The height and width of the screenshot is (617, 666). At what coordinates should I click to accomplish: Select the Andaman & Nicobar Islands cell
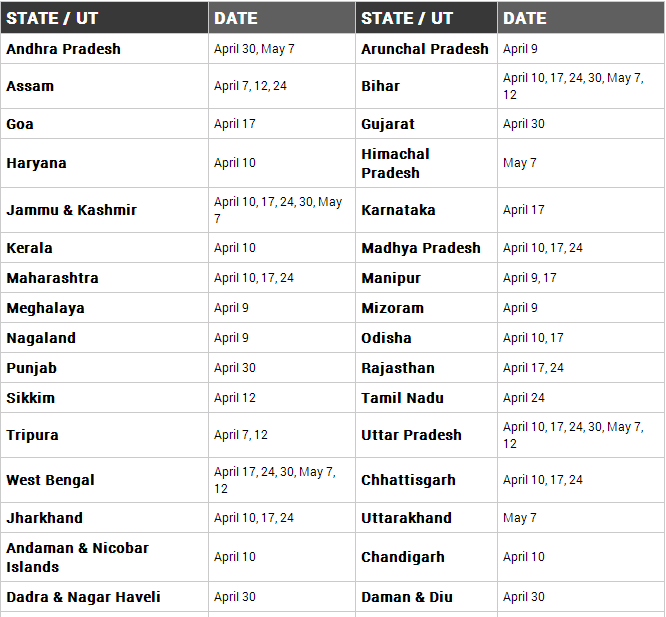104,557
